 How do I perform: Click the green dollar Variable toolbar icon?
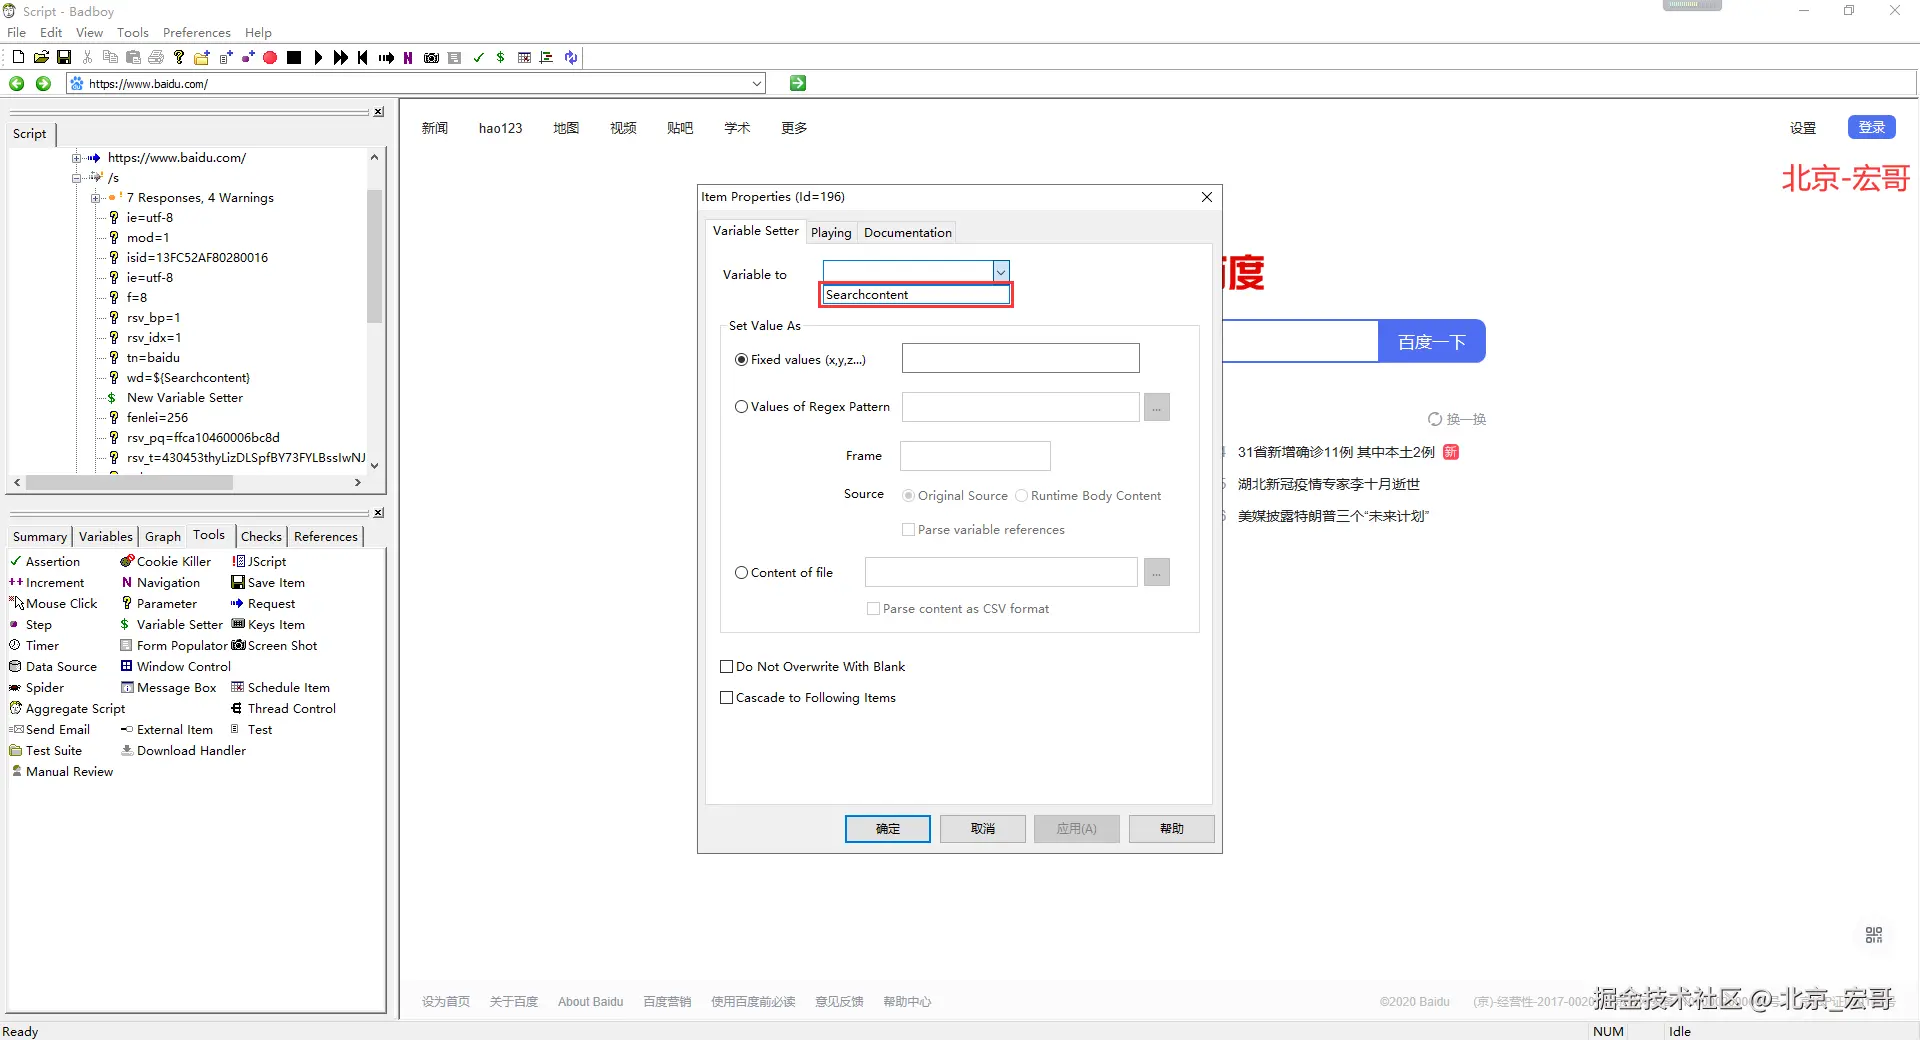[500, 58]
